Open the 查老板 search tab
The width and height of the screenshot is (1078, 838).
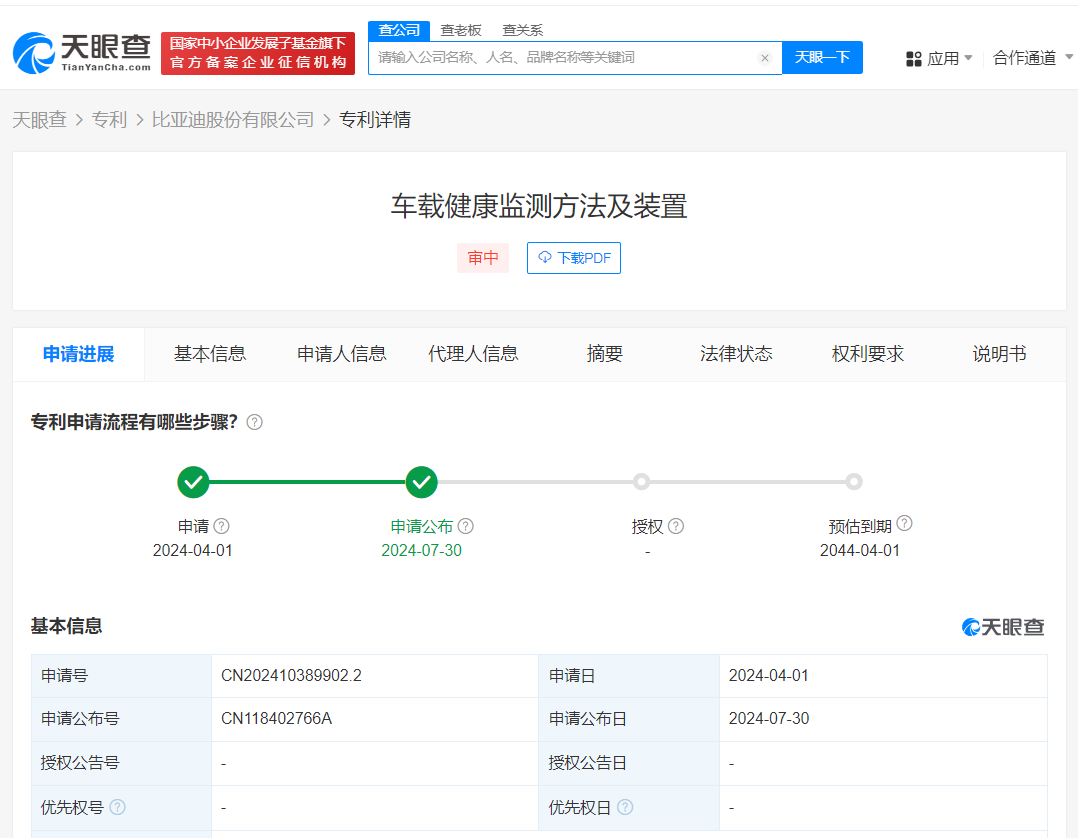460,30
